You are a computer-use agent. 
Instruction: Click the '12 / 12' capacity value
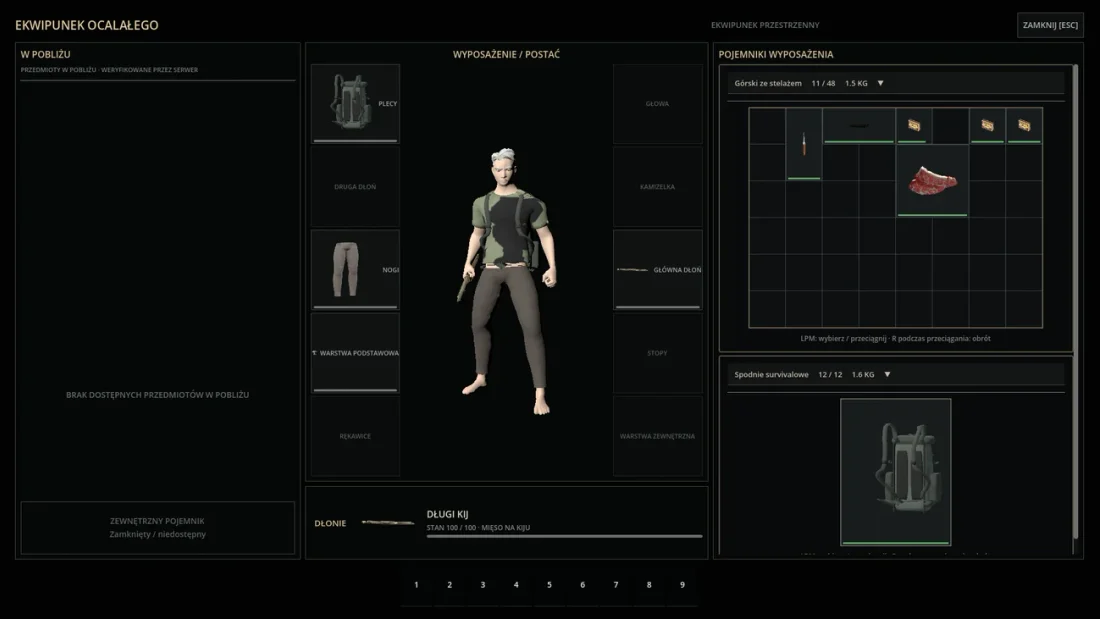click(x=830, y=375)
